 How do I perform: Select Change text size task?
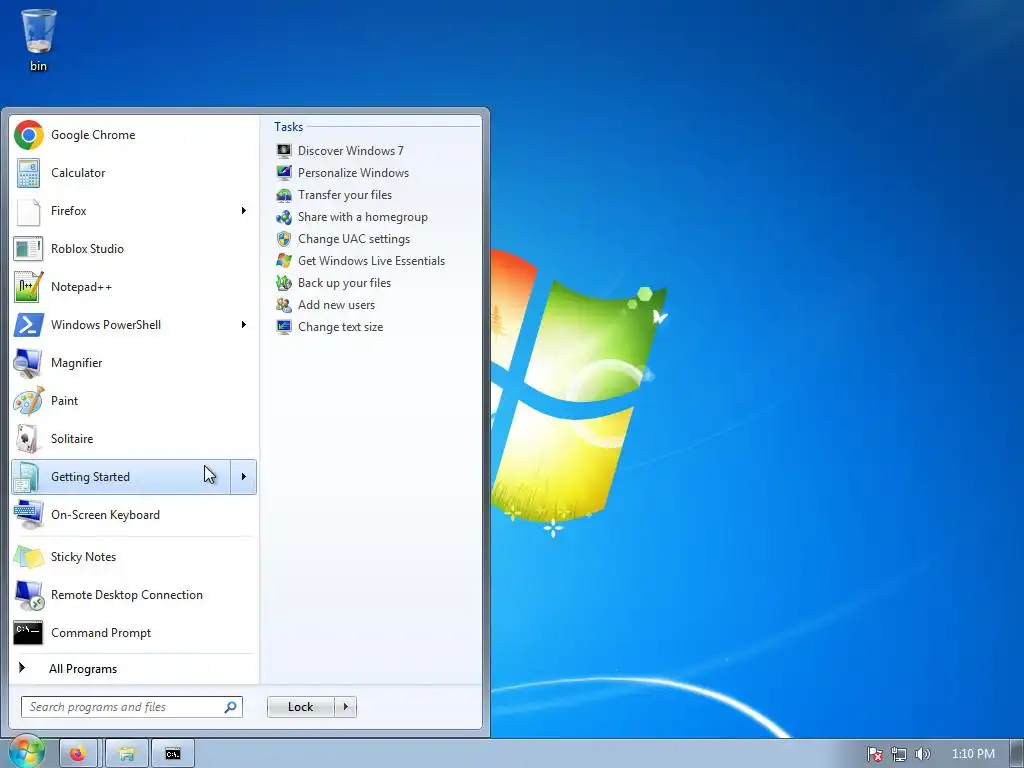coord(340,327)
